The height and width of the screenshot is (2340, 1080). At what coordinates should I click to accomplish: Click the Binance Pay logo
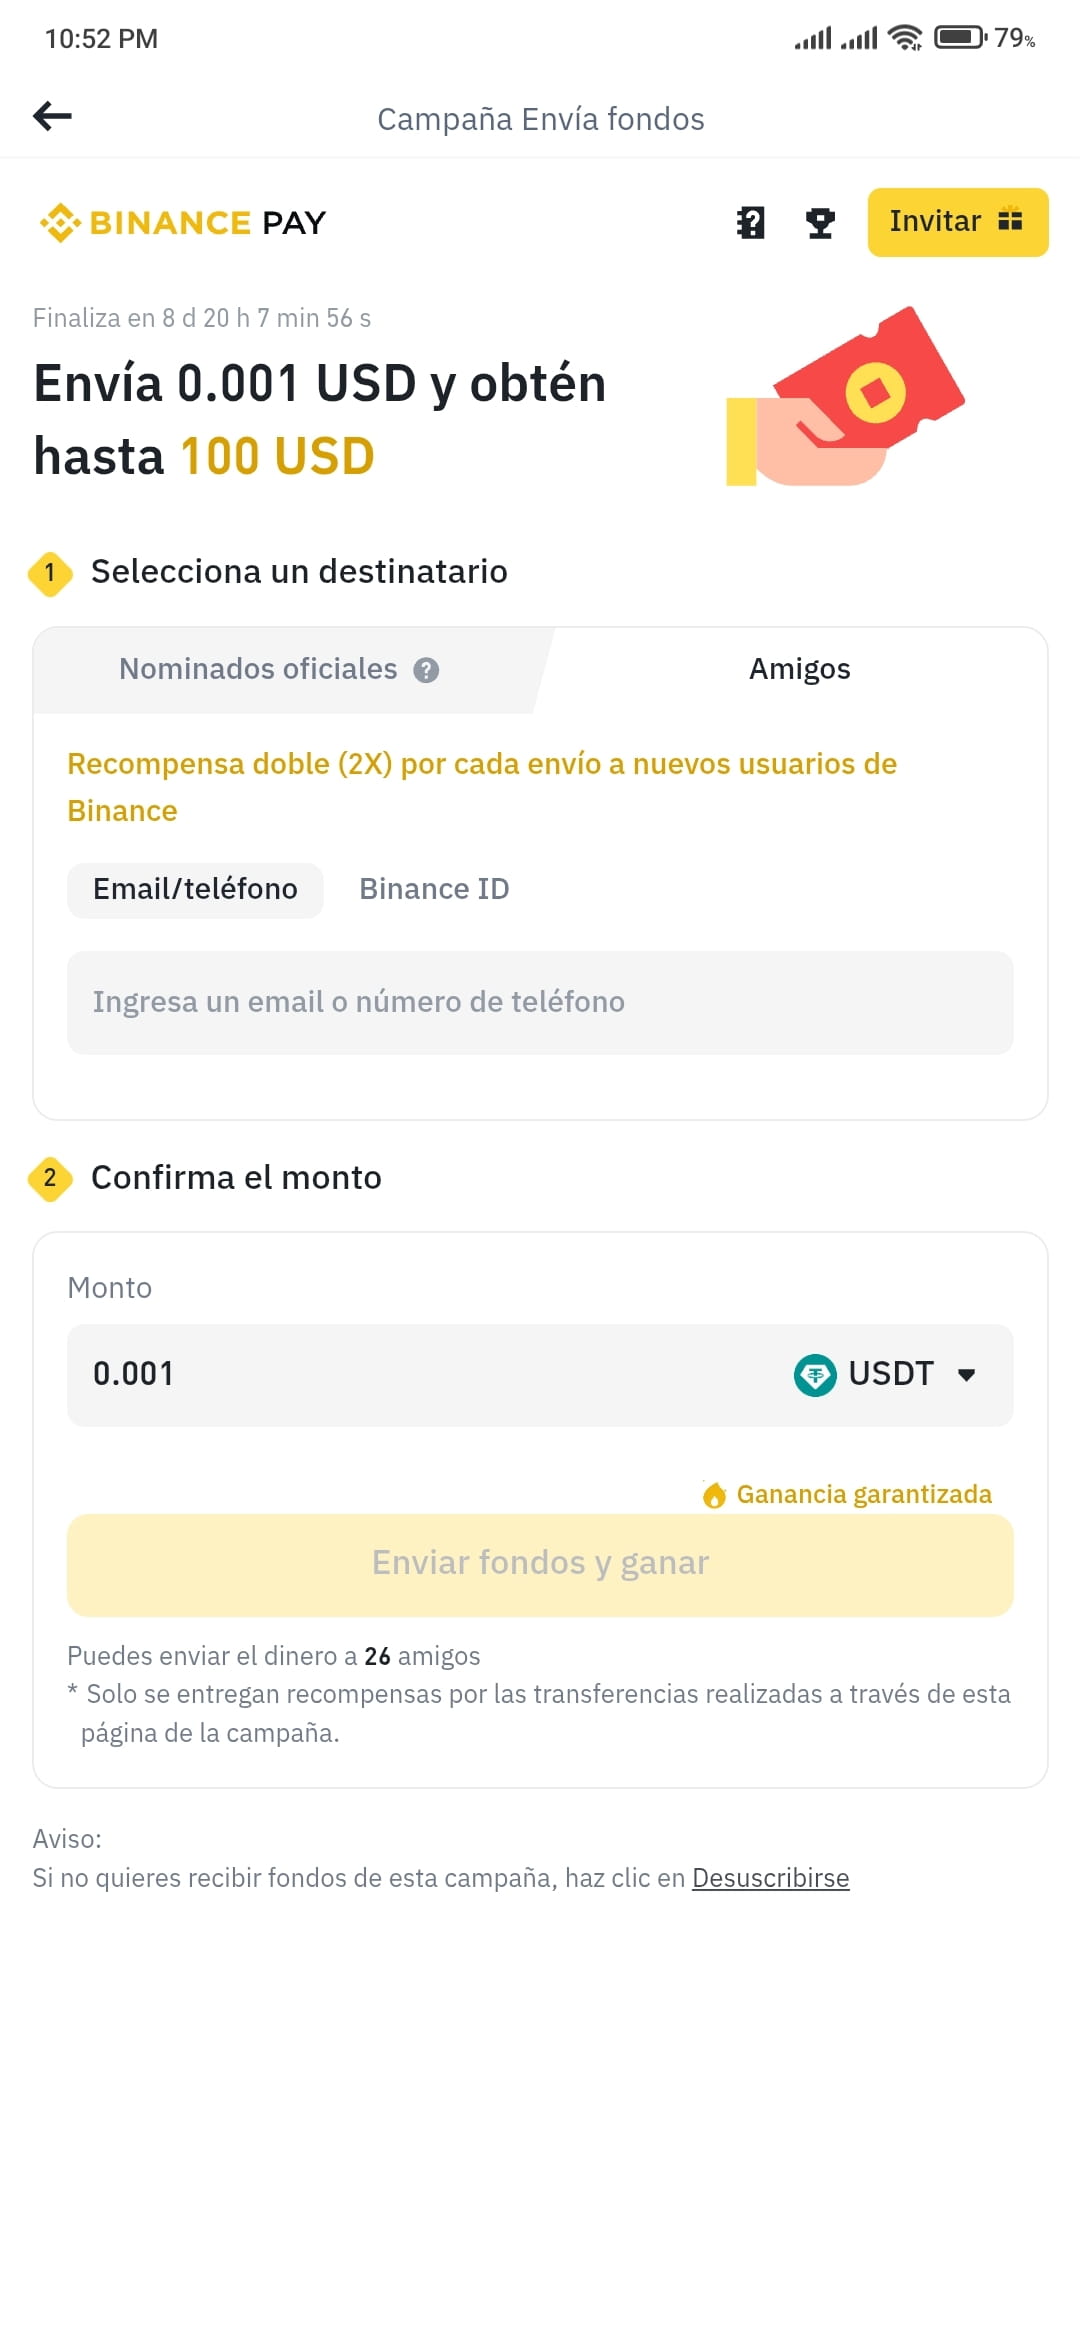point(183,222)
